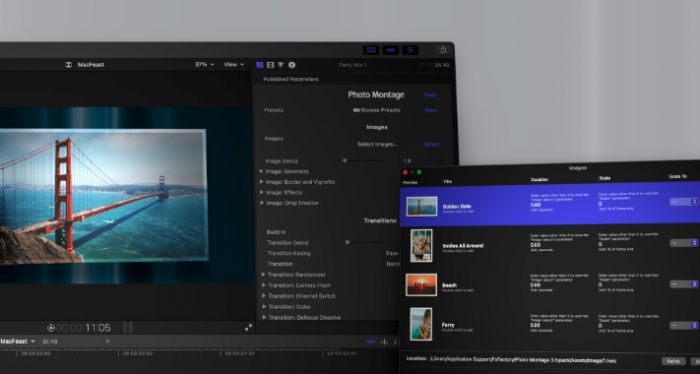Toggle the inspector sliders layout icon
The image size is (700, 374).
point(410,50)
